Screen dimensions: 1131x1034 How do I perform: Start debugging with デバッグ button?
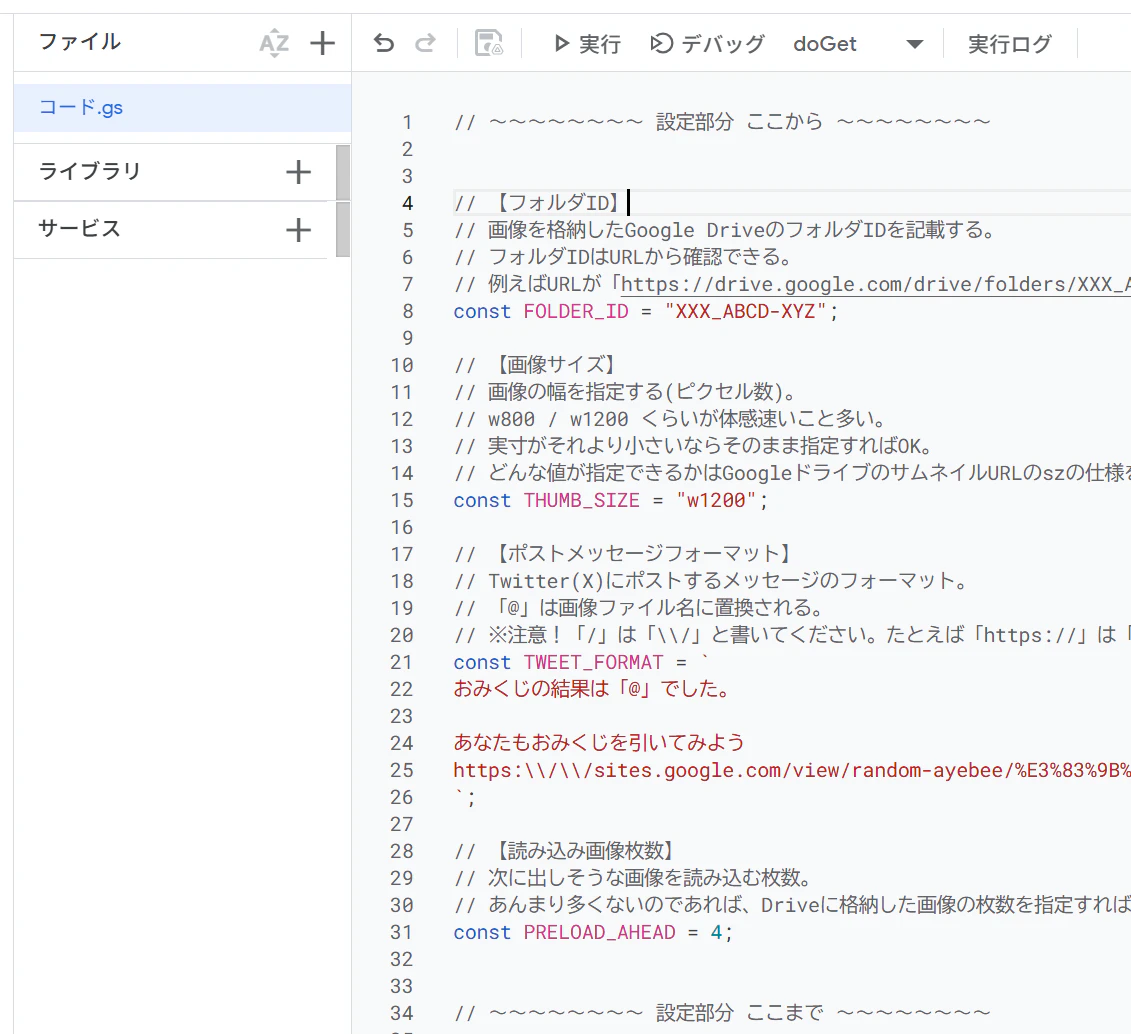coord(707,44)
